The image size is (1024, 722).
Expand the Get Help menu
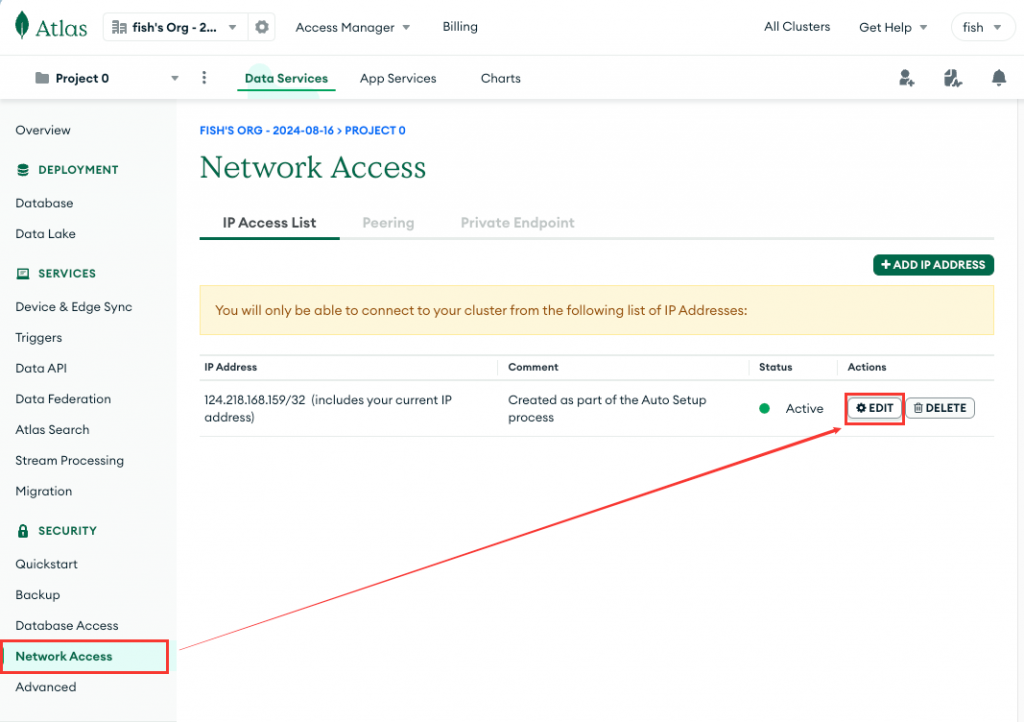(x=893, y=27)
